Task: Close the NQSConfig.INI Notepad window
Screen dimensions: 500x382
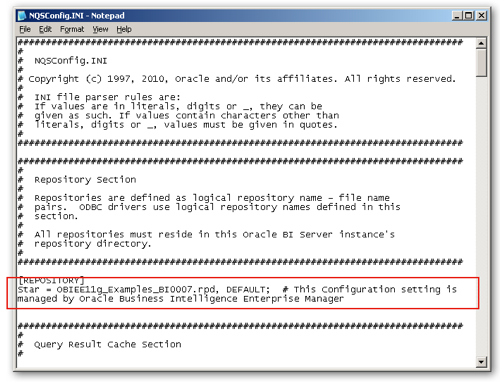Action: 481,15
